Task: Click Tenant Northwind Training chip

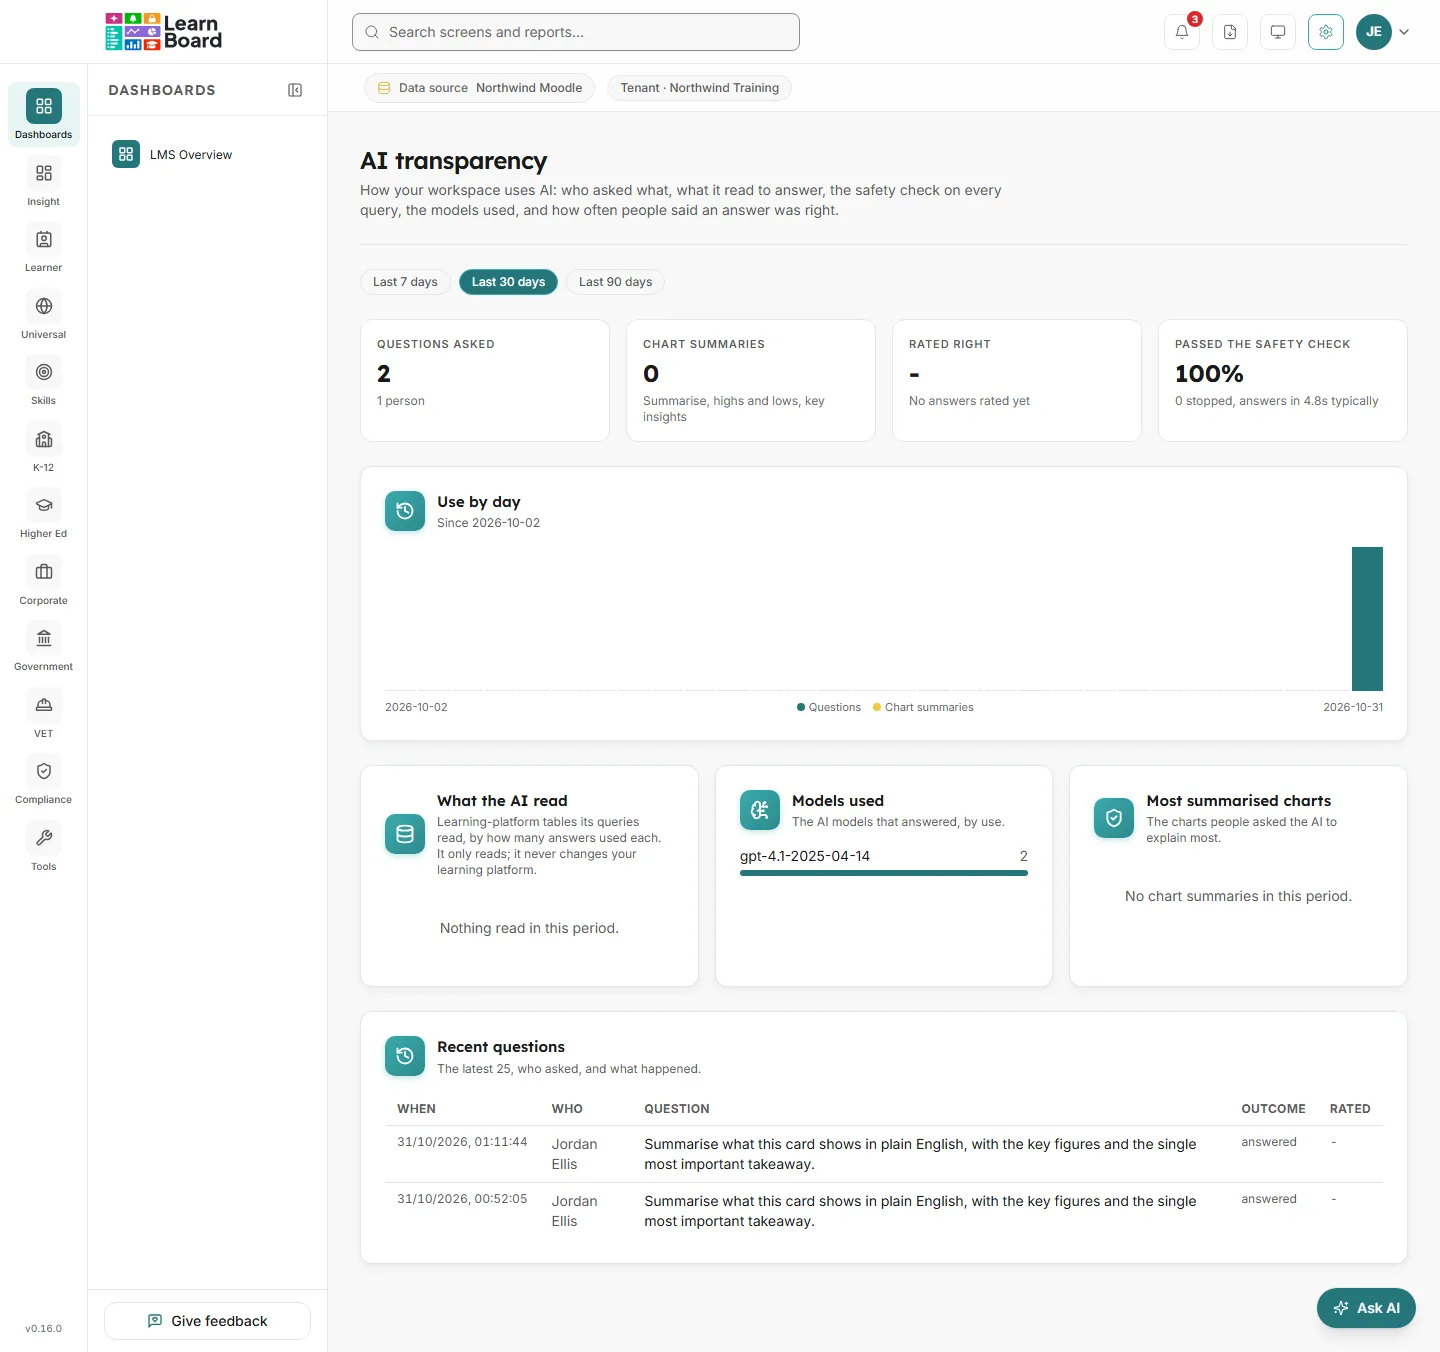Action: 699,88
